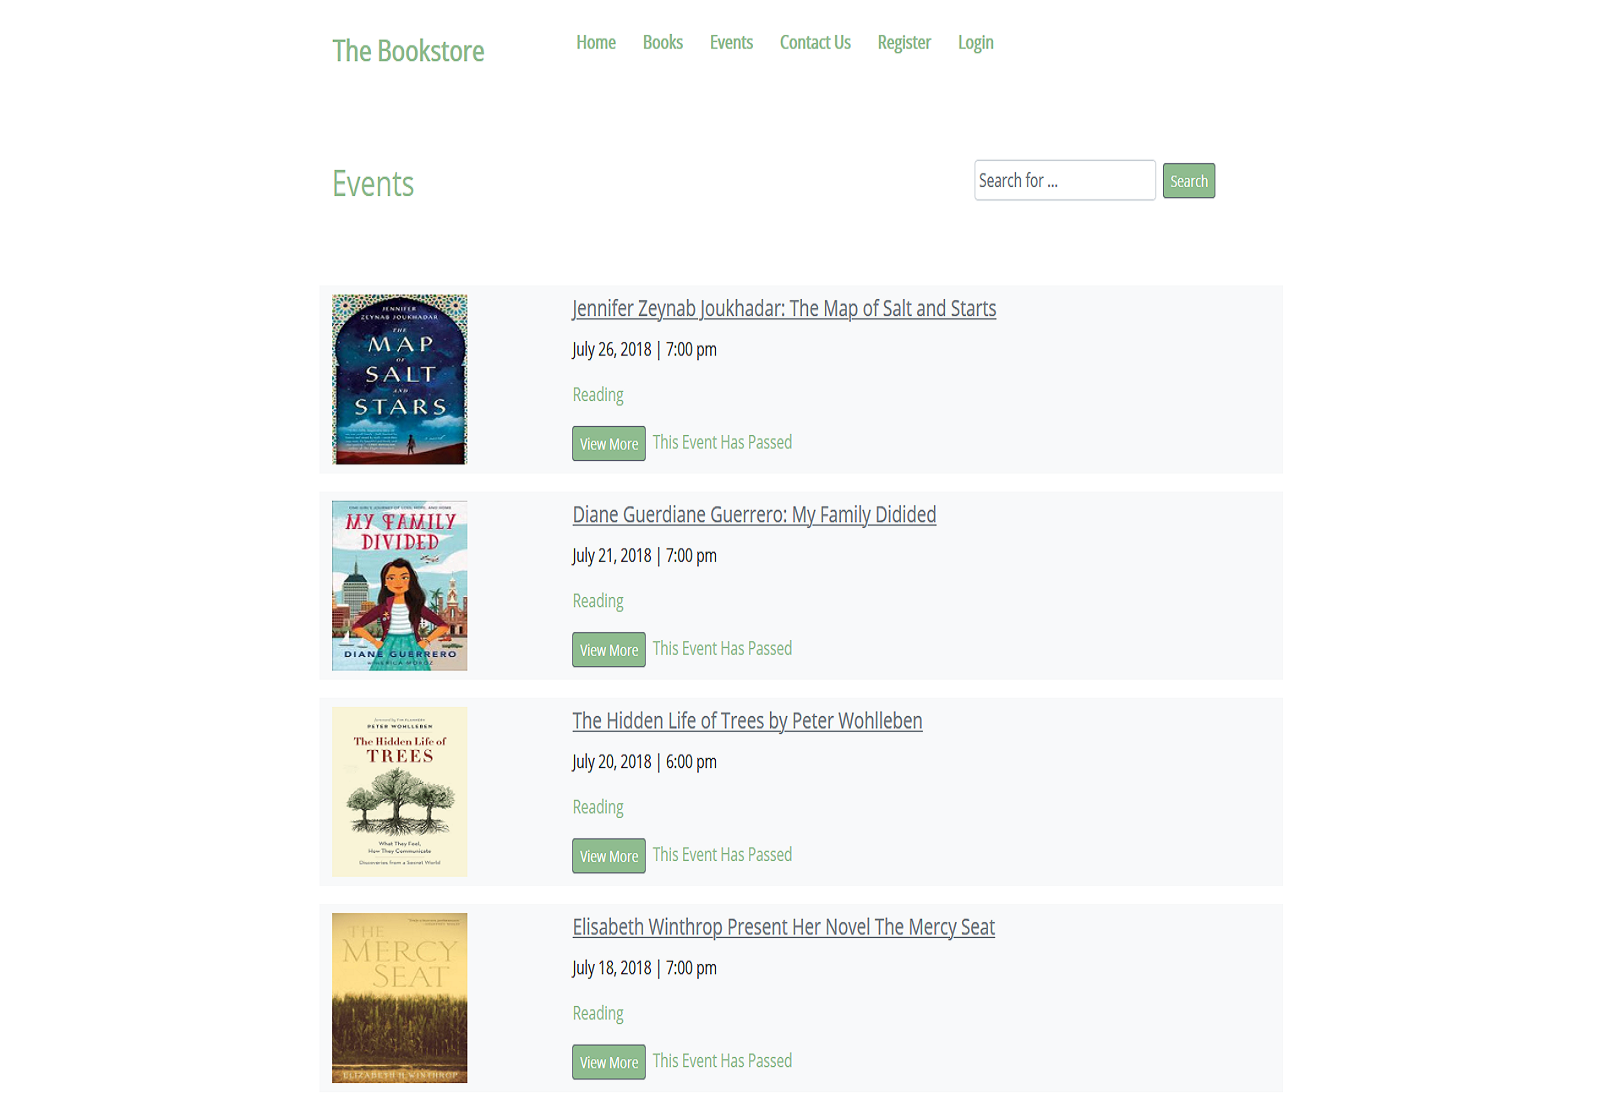The height and width of the screenshot is (1100, 1600).
Task: Select the Hidden Life of Trees cover
Action: [400, 791]
